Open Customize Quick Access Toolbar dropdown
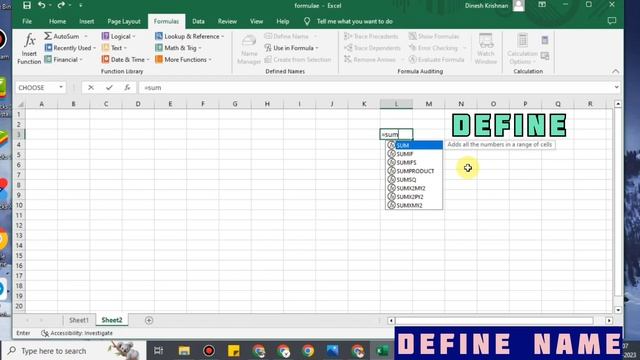 (81, 5)
